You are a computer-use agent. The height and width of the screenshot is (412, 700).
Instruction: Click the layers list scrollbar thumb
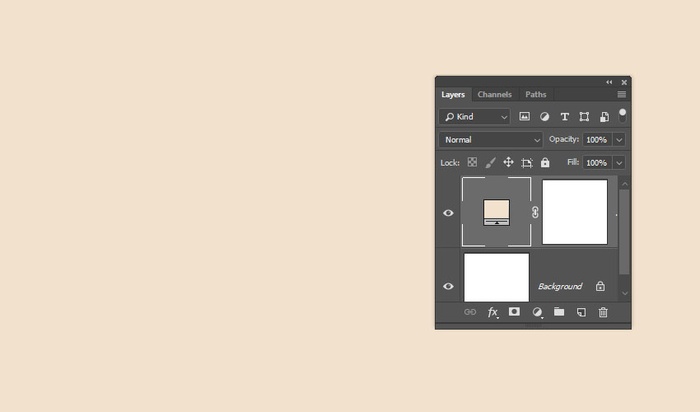625,232
